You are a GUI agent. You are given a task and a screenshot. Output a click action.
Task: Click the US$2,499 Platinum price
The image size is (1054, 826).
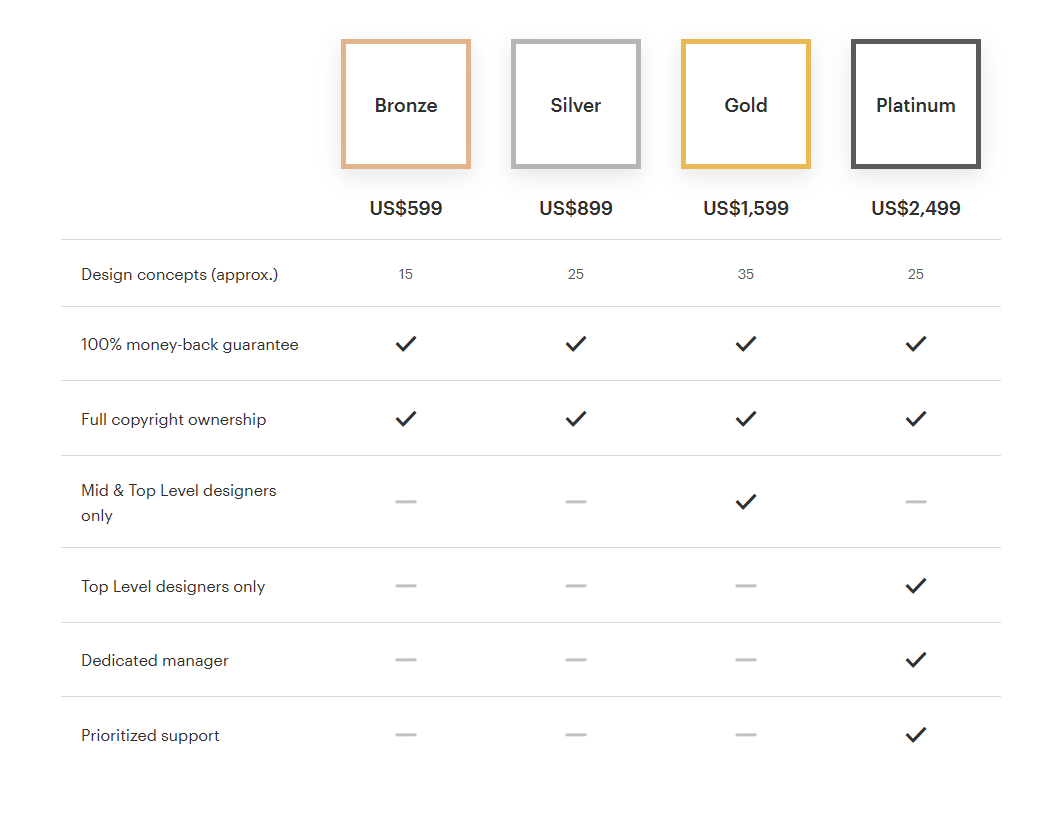[x=916, y=209]
